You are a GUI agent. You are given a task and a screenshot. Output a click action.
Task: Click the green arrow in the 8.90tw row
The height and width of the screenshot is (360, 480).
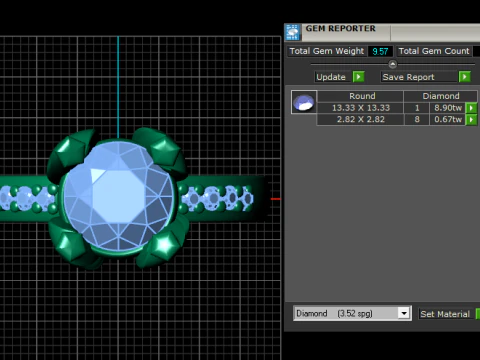[471, 108]
